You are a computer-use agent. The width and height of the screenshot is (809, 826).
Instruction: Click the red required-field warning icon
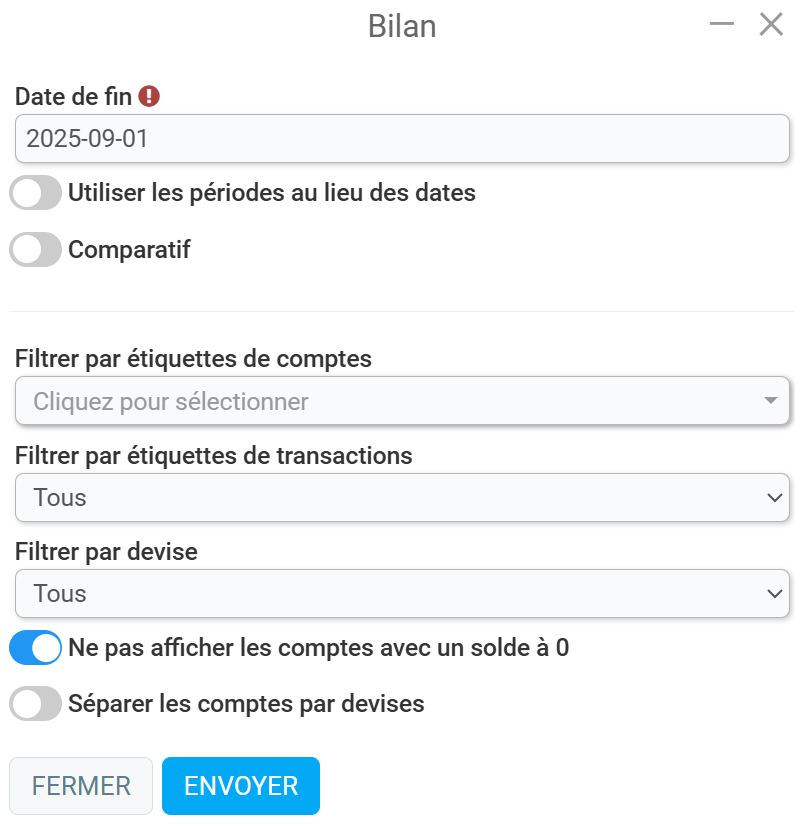149,96
